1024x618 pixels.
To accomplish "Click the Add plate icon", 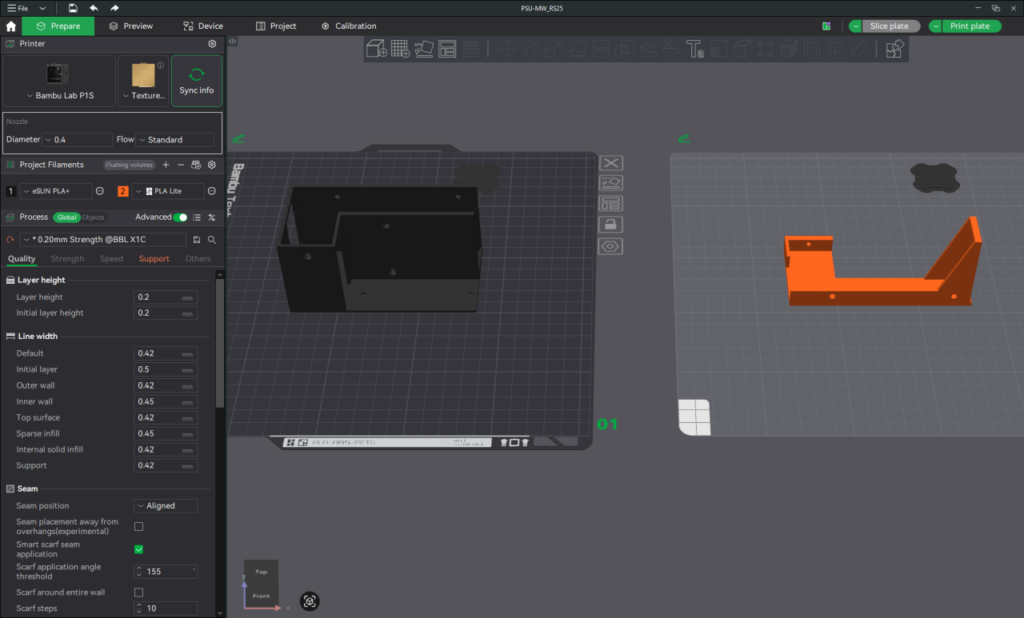I will tap(400, 48).
